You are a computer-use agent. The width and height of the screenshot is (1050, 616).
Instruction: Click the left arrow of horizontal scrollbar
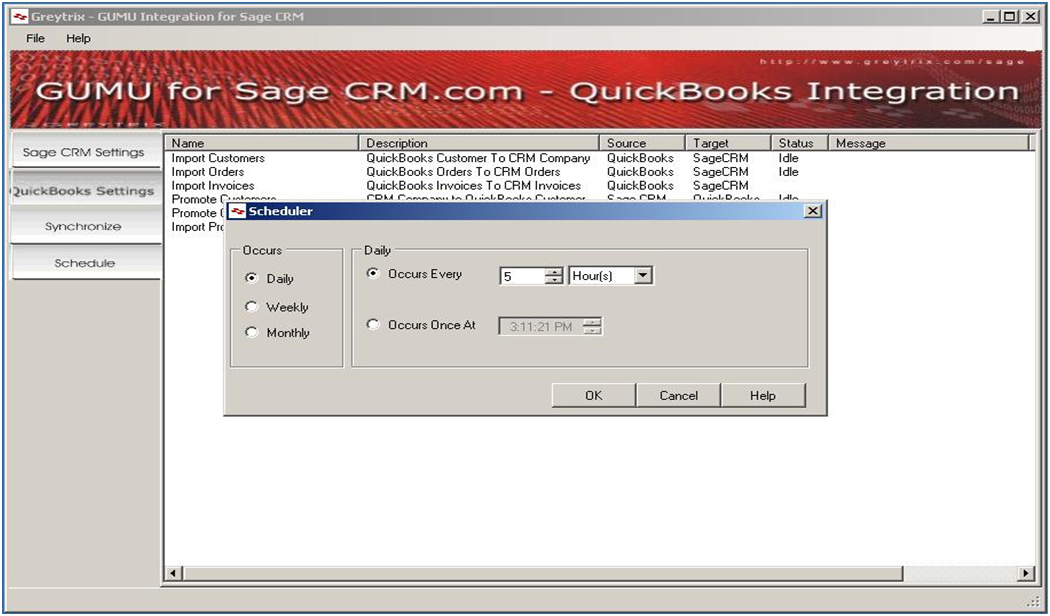tap(173, 573)
